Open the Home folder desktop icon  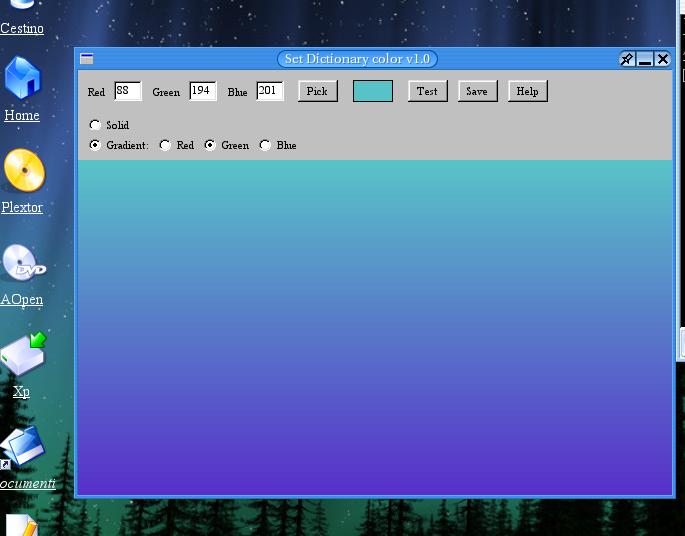(22, 77)
